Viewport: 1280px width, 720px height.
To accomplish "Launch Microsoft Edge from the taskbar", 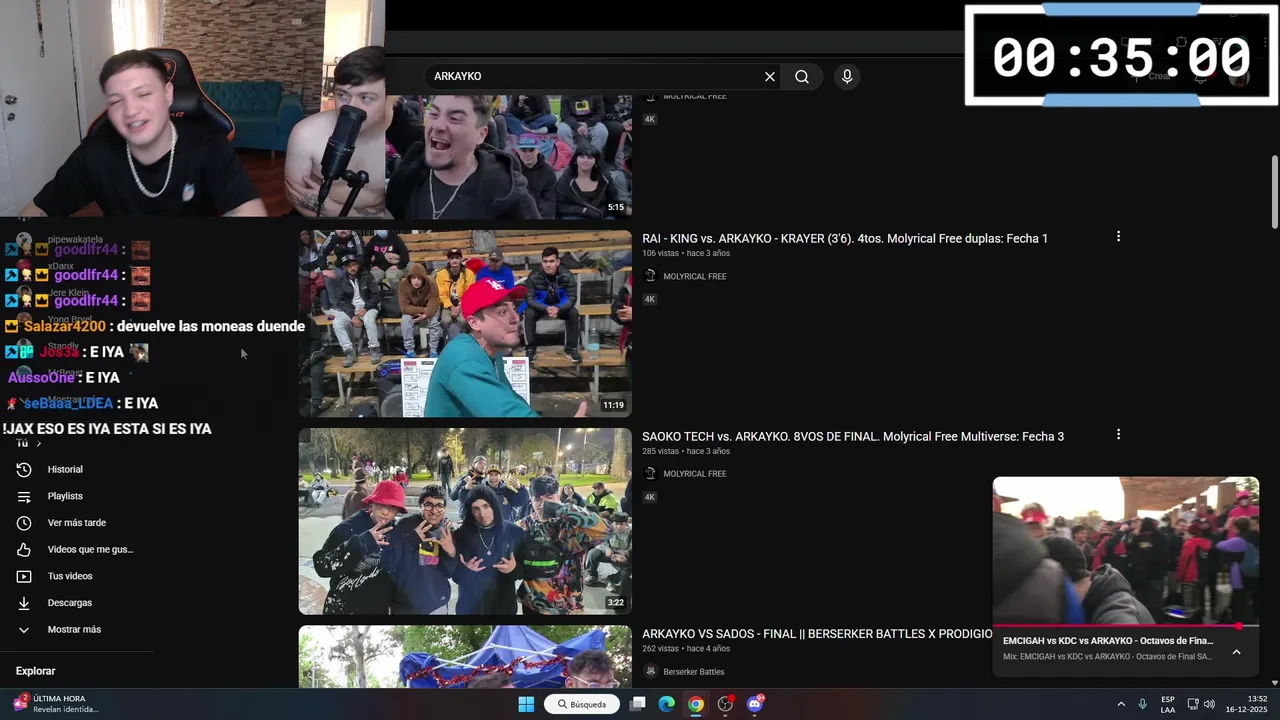I will pos(666,704).
